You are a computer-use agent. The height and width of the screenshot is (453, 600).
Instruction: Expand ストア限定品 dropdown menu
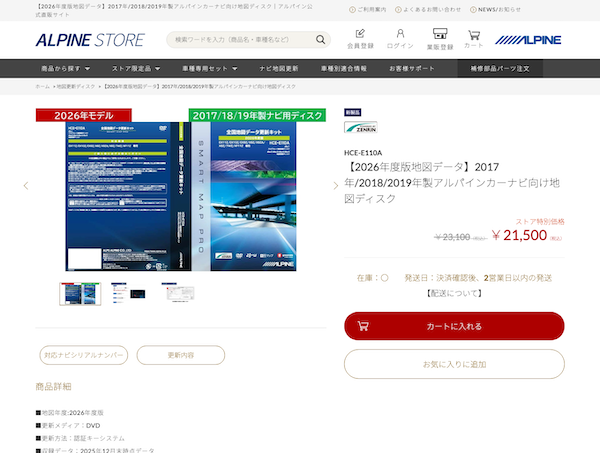[136, 68]
